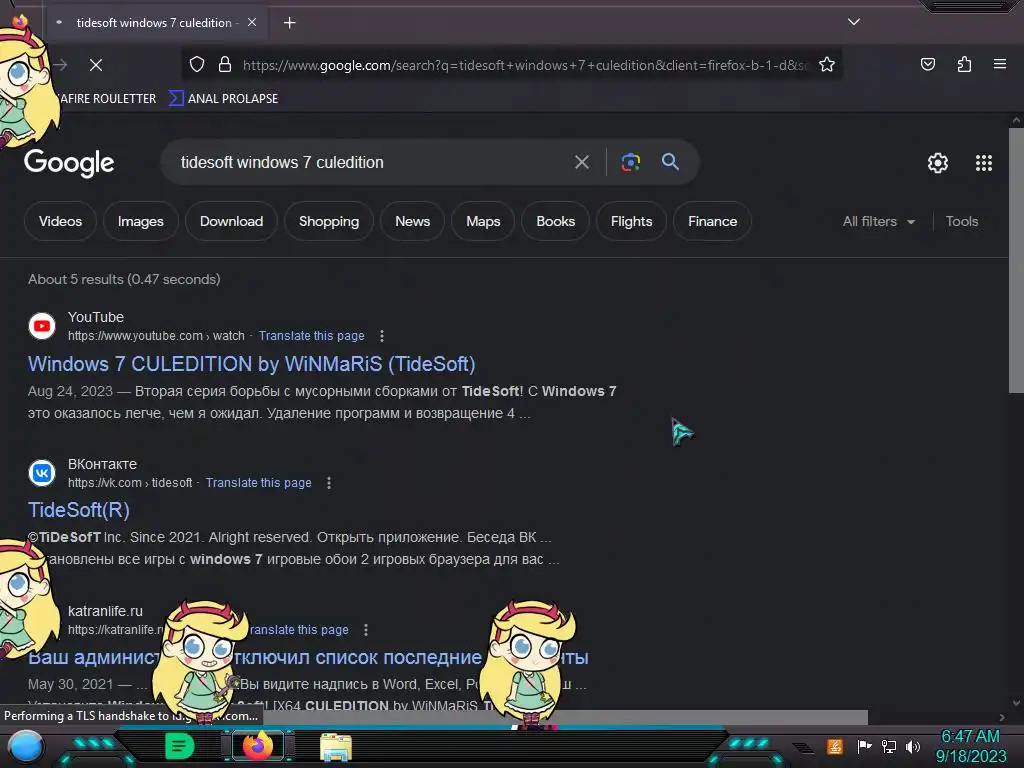Open Google quick settings gear
The image size is (1024, 768).
pos(938,163)
